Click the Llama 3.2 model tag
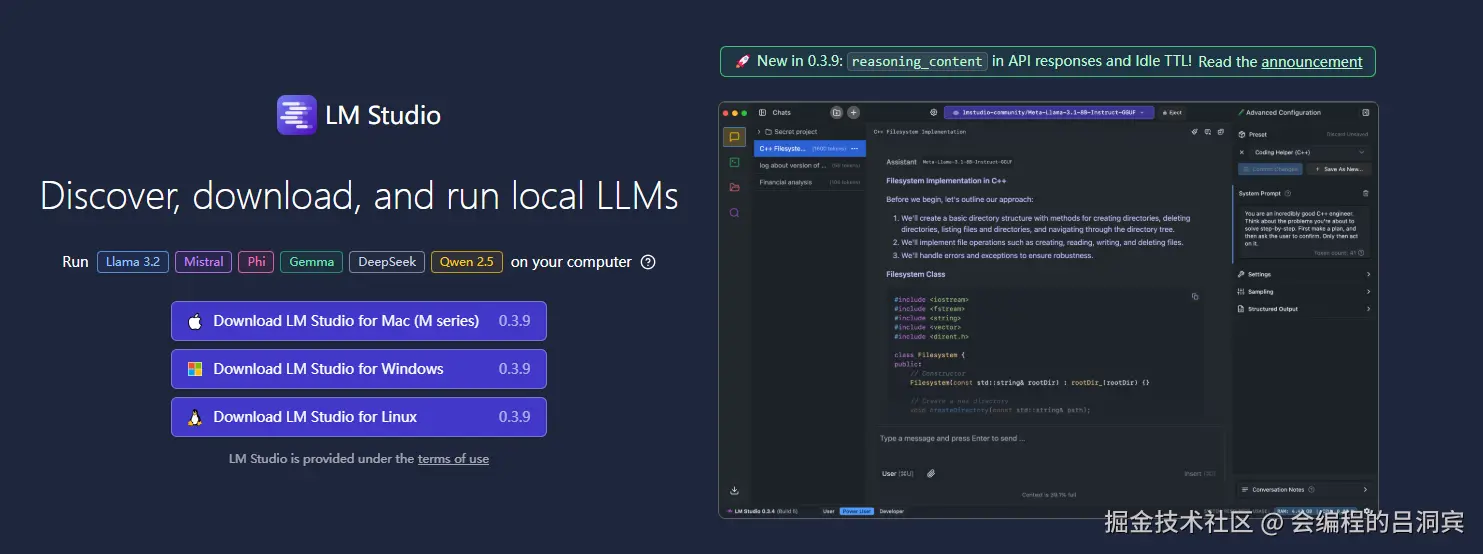Screen dimensions: 1483x554 click(133, 262)
